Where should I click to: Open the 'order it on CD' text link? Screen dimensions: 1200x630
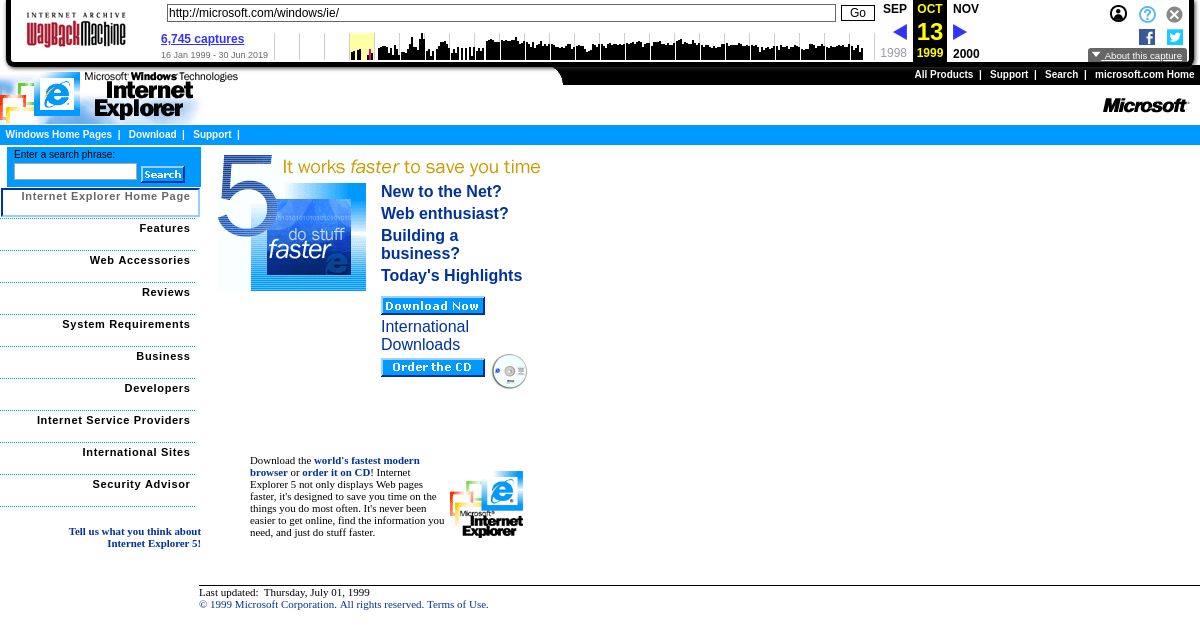(336, 472)
